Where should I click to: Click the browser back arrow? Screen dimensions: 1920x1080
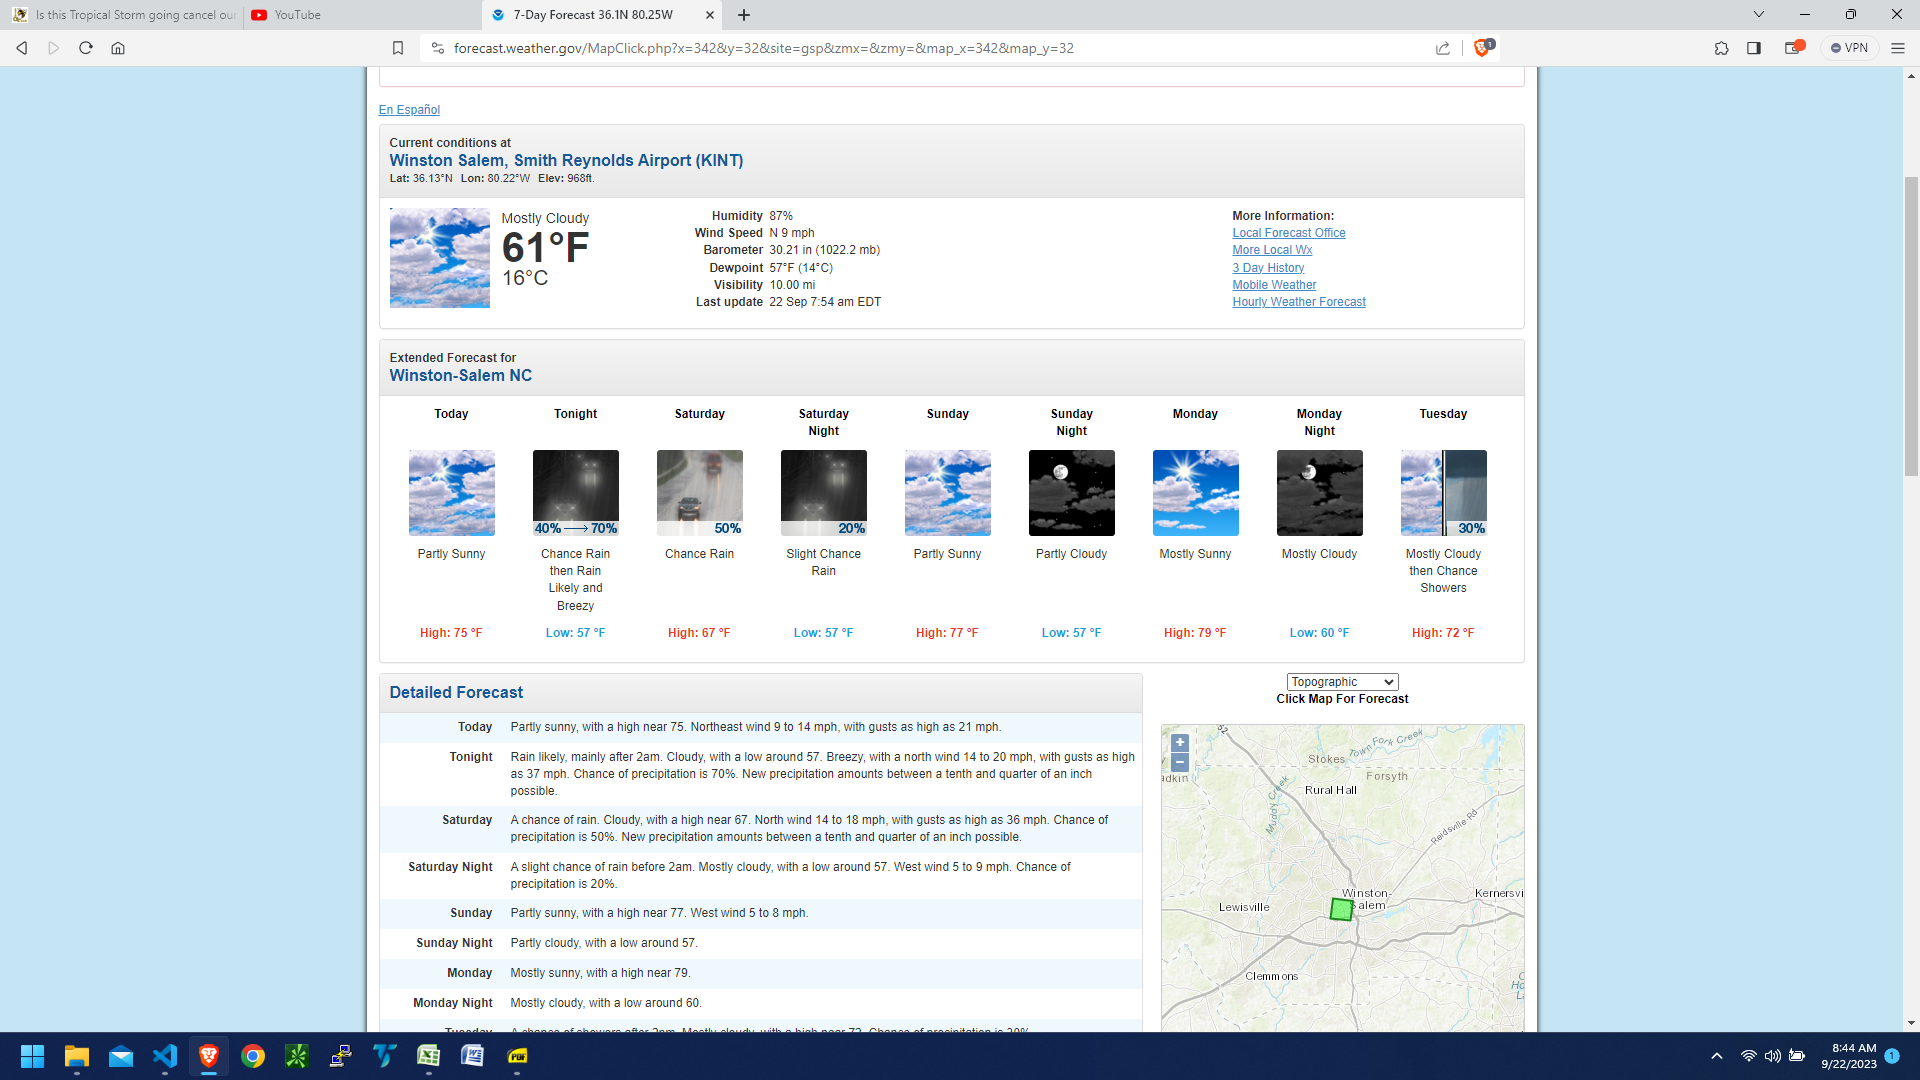tap(22, 48)
